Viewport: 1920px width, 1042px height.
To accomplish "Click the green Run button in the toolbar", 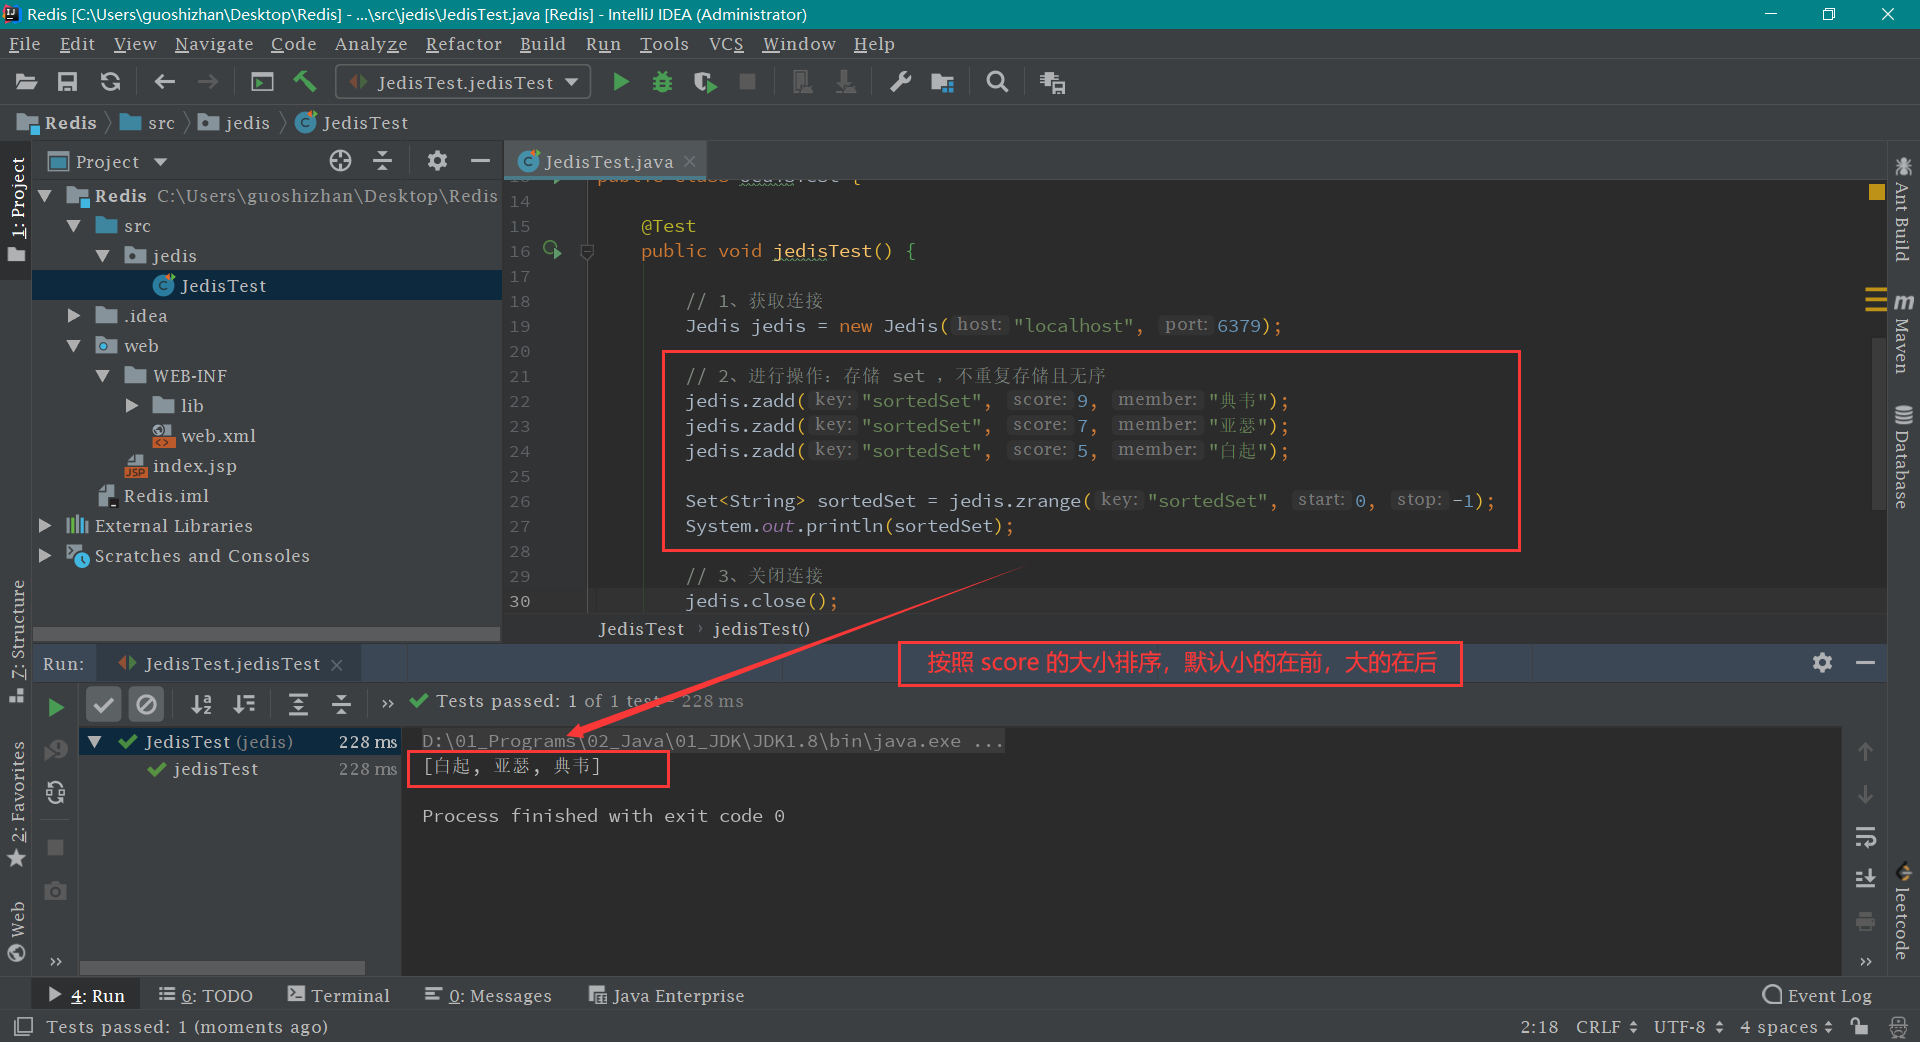I will tap(621, 82).
